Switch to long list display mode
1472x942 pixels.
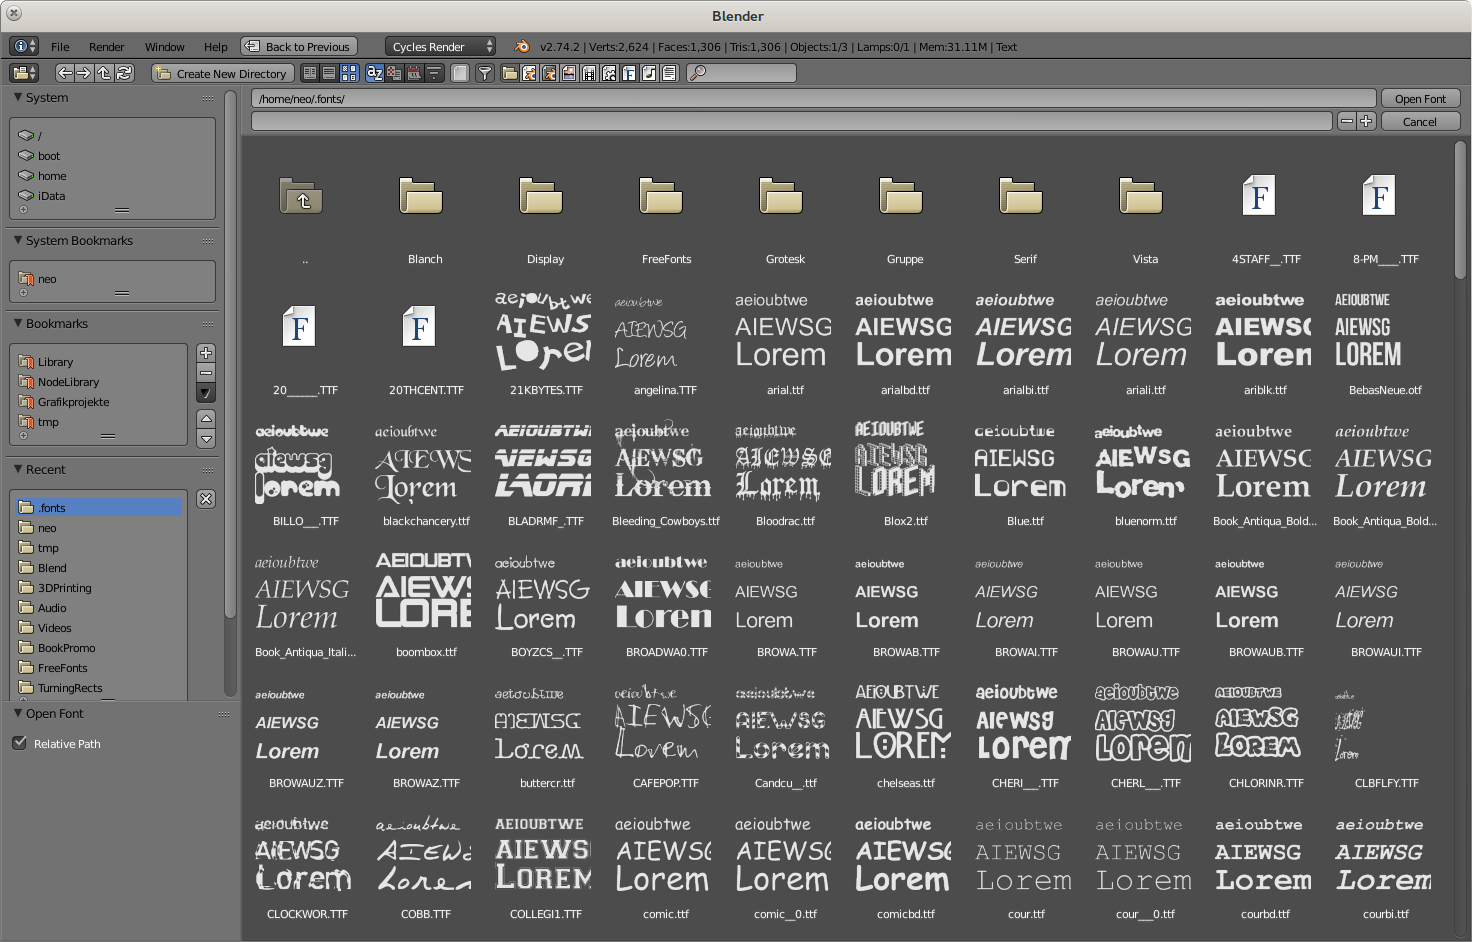pos(329,73)
